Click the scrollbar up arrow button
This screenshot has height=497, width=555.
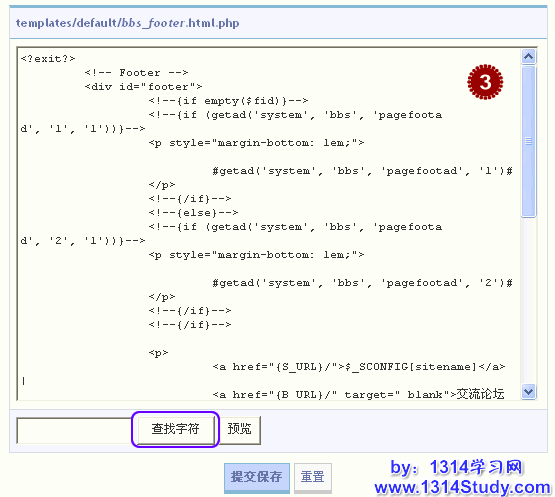point(528,57)
